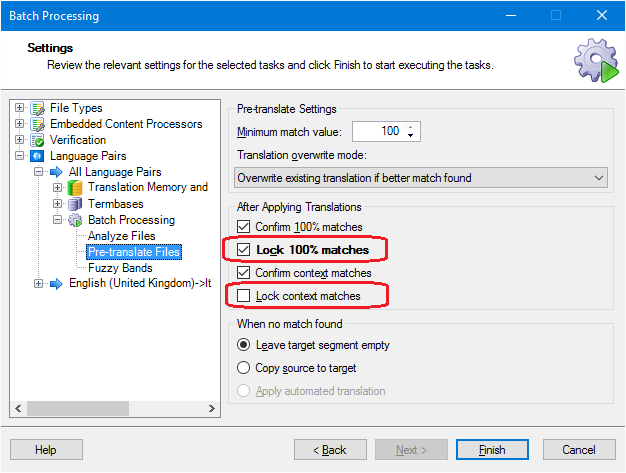This screenshot has height=473, width=626.
Task: Open Translation overwrite mode dropdown
Action: click(421, 178)
